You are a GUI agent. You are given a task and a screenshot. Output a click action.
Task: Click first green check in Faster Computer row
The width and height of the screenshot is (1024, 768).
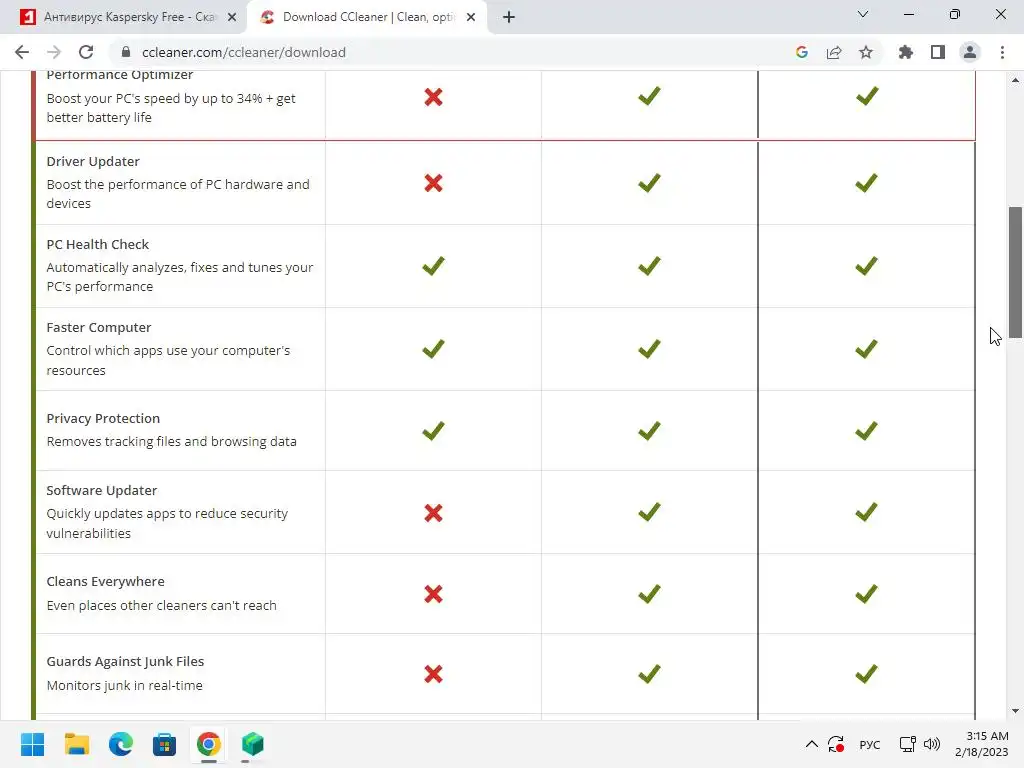tap(433, 348)
